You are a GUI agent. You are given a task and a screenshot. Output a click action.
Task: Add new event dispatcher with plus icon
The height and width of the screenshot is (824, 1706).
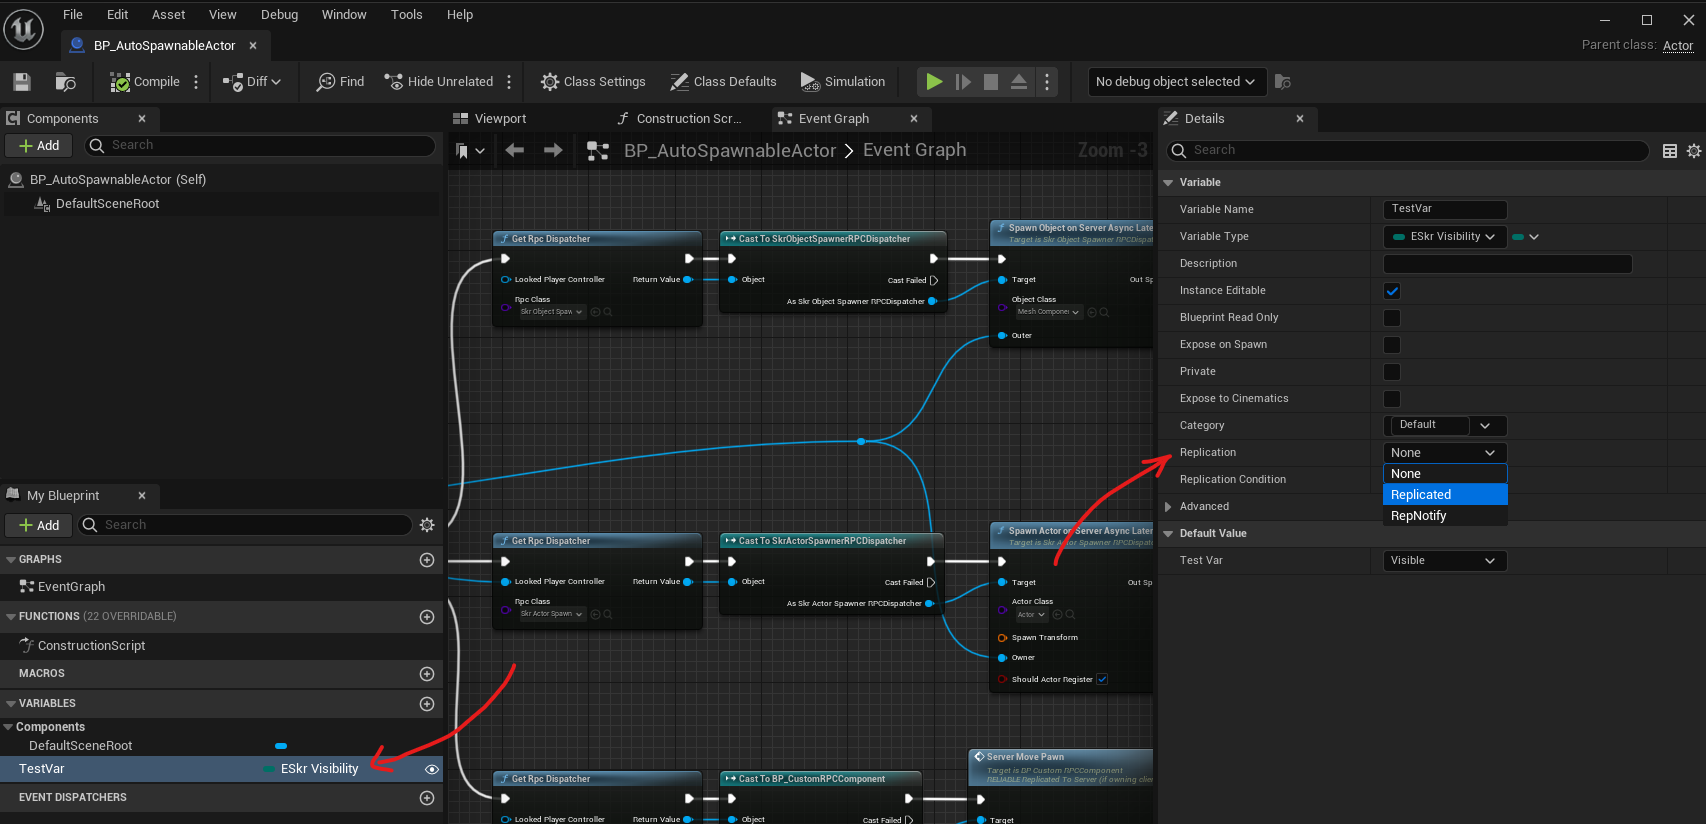[427, 798]
